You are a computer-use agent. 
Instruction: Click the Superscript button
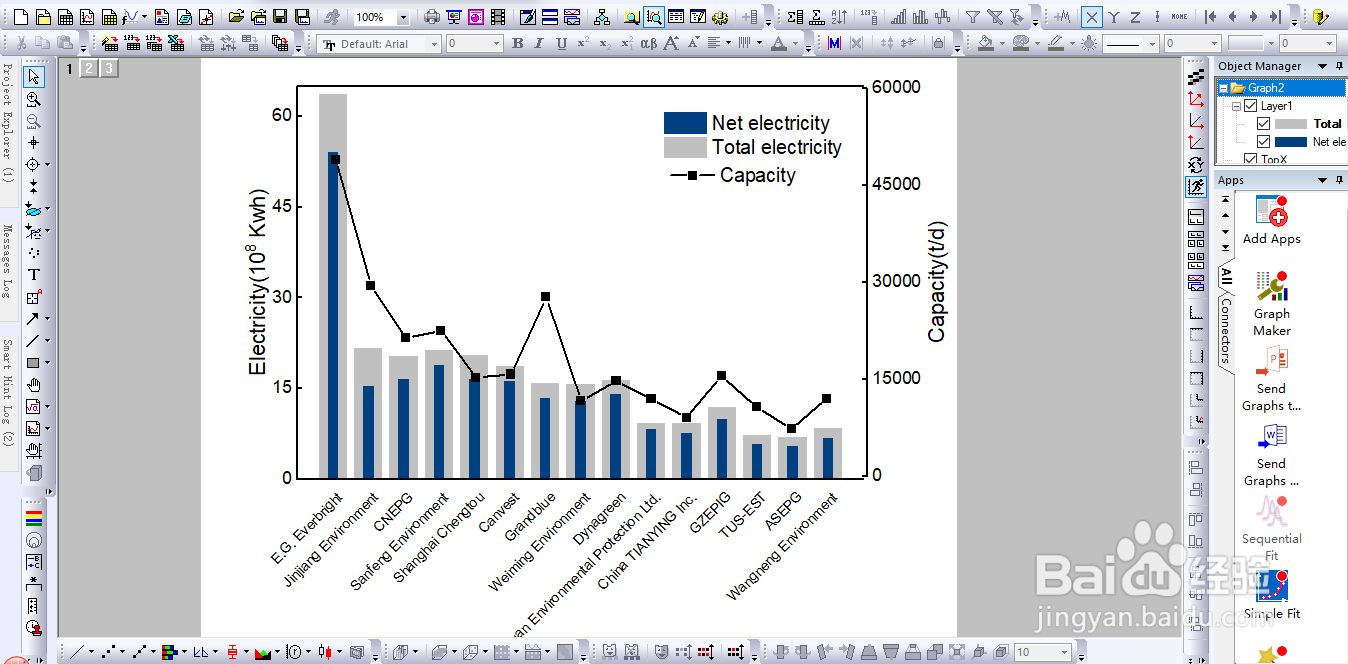pyautogui.click(x=583, y=43)
